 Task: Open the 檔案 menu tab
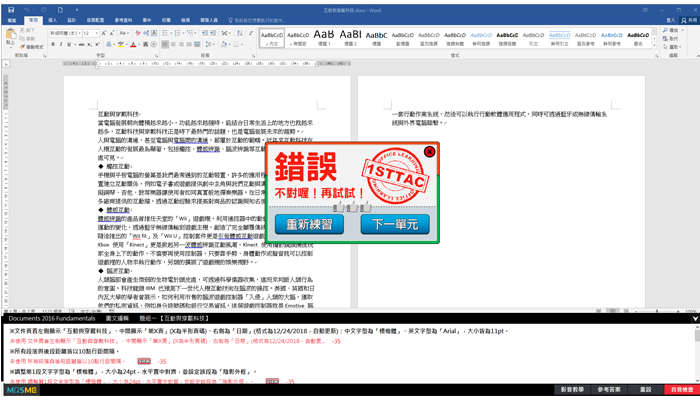pos(11,19)
